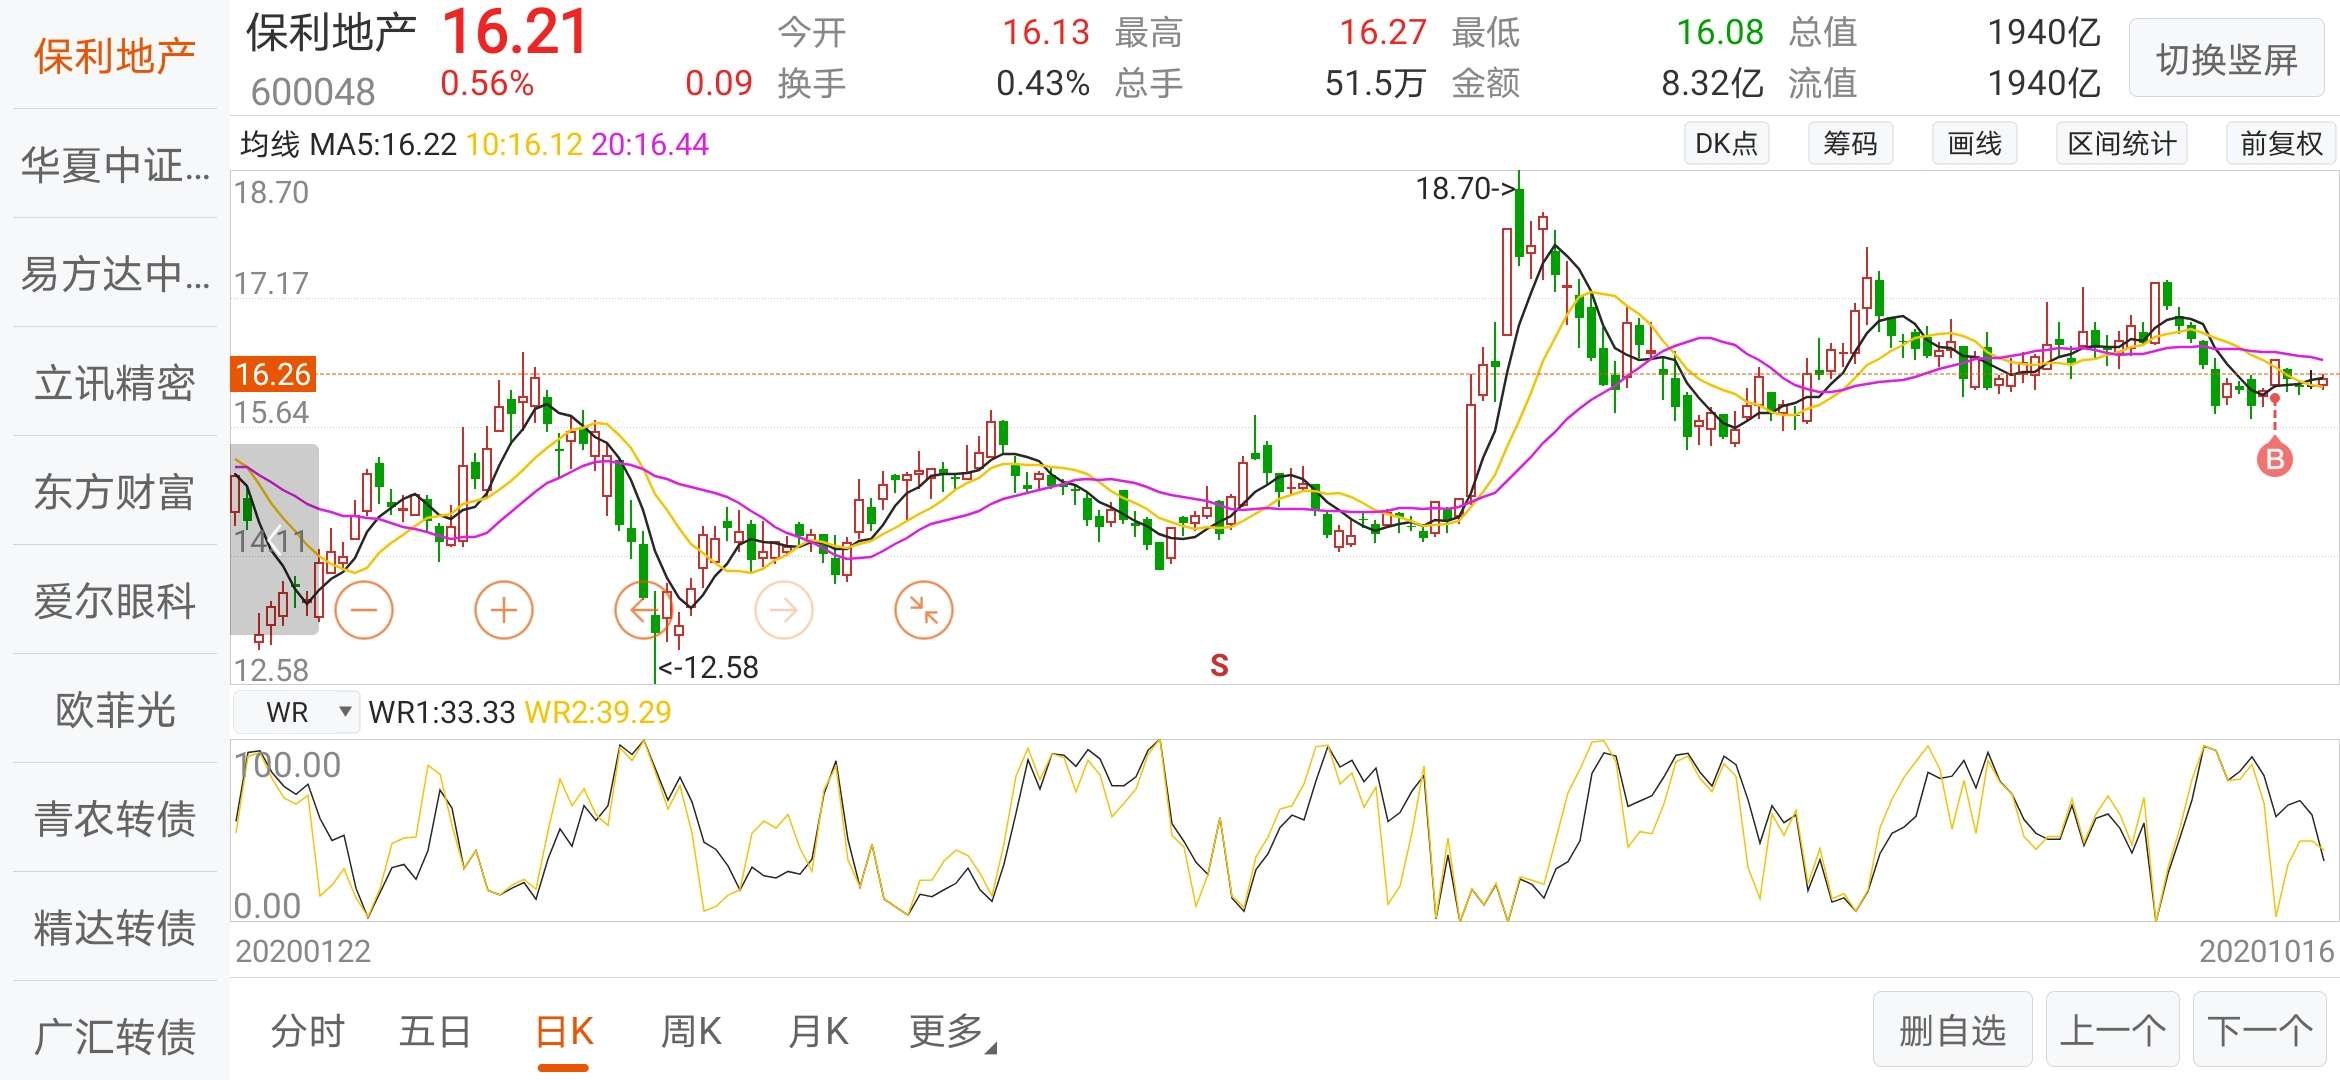Click the yellow 10:16.12 MA value
The image size is (2340, 1080).
coord(524,144)
